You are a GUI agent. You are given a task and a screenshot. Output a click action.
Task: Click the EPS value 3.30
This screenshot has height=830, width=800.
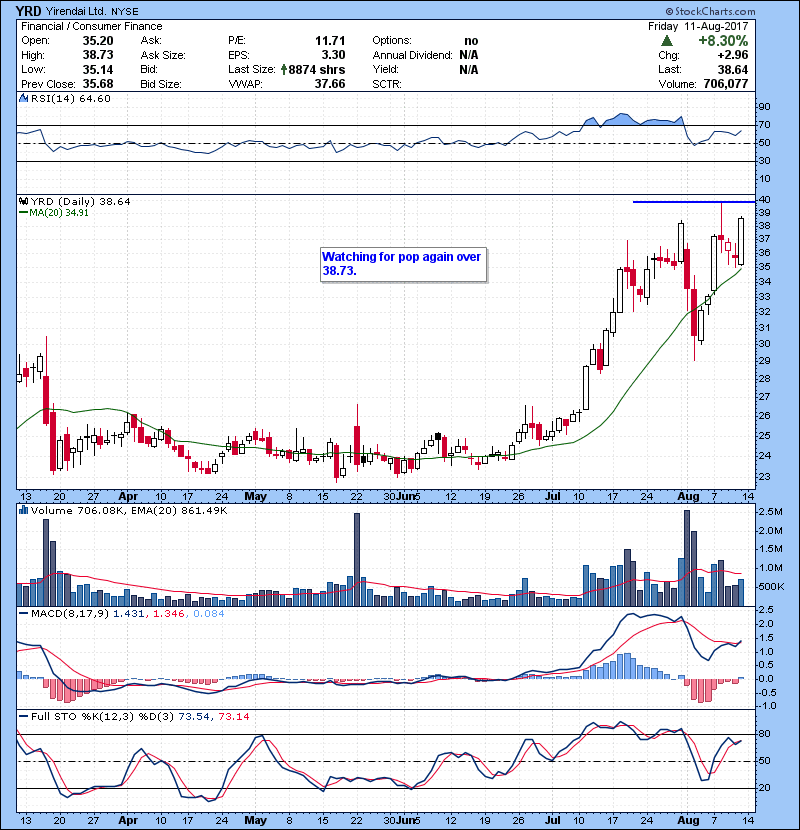[x=334, y=55]
